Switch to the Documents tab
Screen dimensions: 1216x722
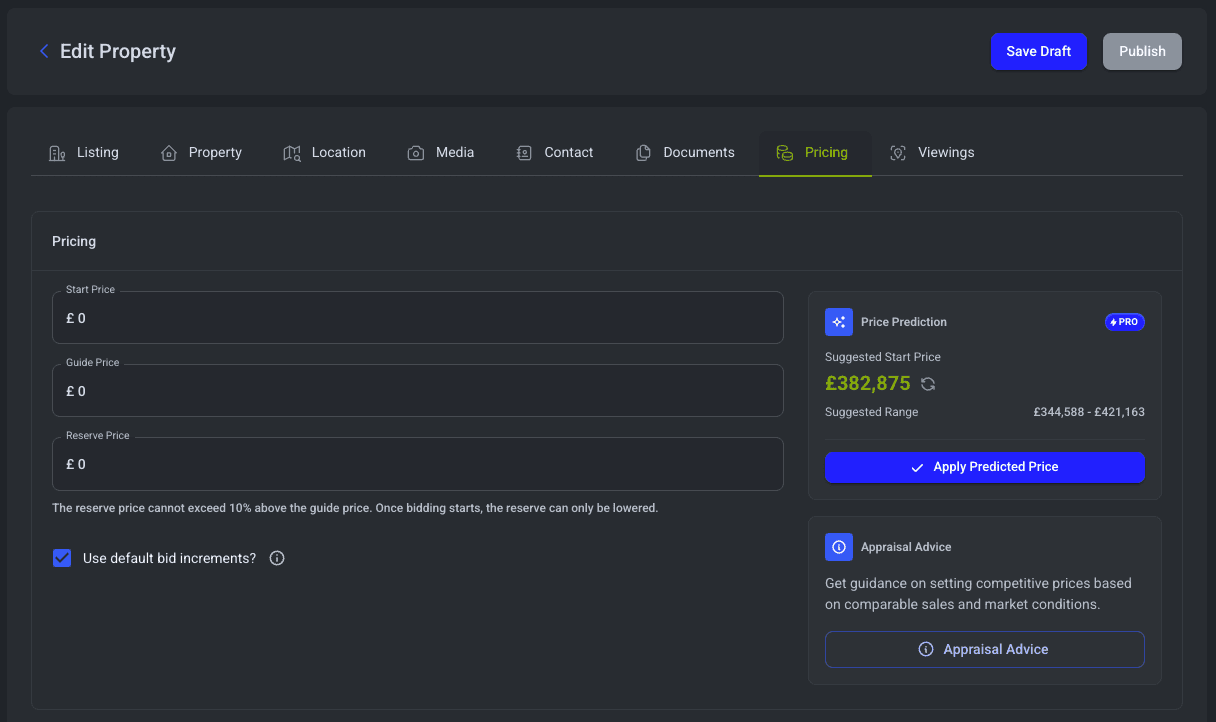(685, 153)
